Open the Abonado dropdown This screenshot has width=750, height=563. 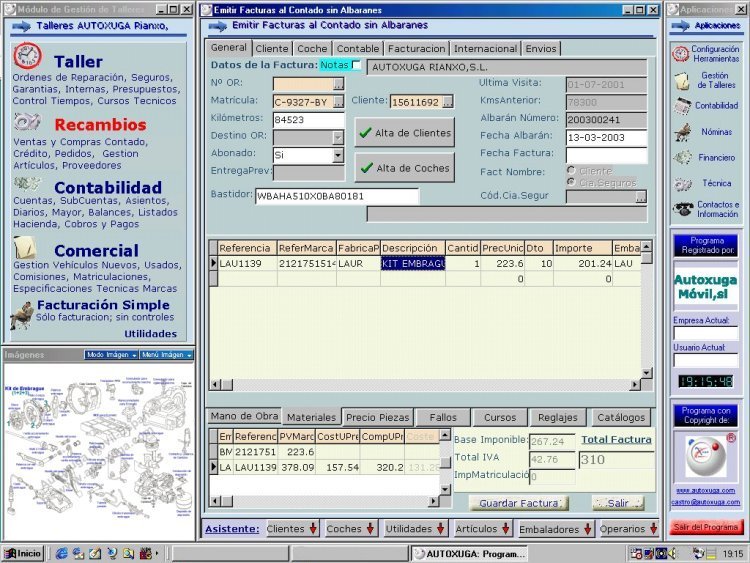[x=338, y=155]
